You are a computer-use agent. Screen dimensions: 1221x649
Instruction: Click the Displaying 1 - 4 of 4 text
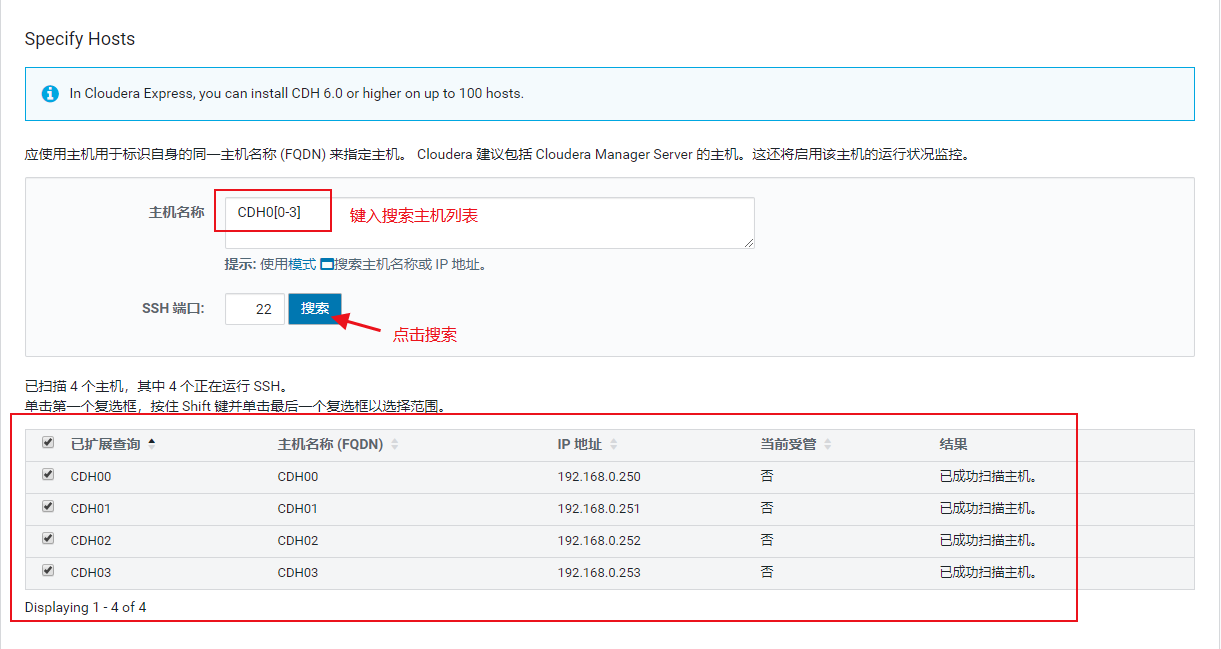pyautogui.click(x=86, y=607)
